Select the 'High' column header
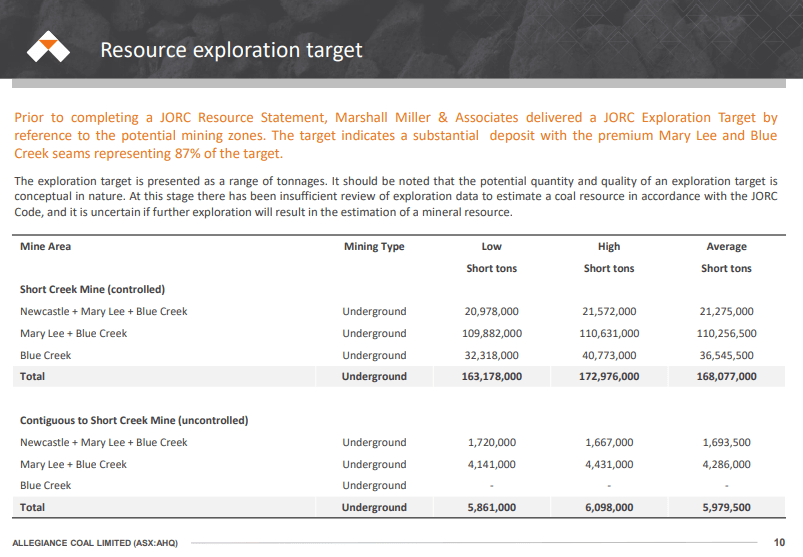Screen dimensions: 803x557 coord(609,247)
